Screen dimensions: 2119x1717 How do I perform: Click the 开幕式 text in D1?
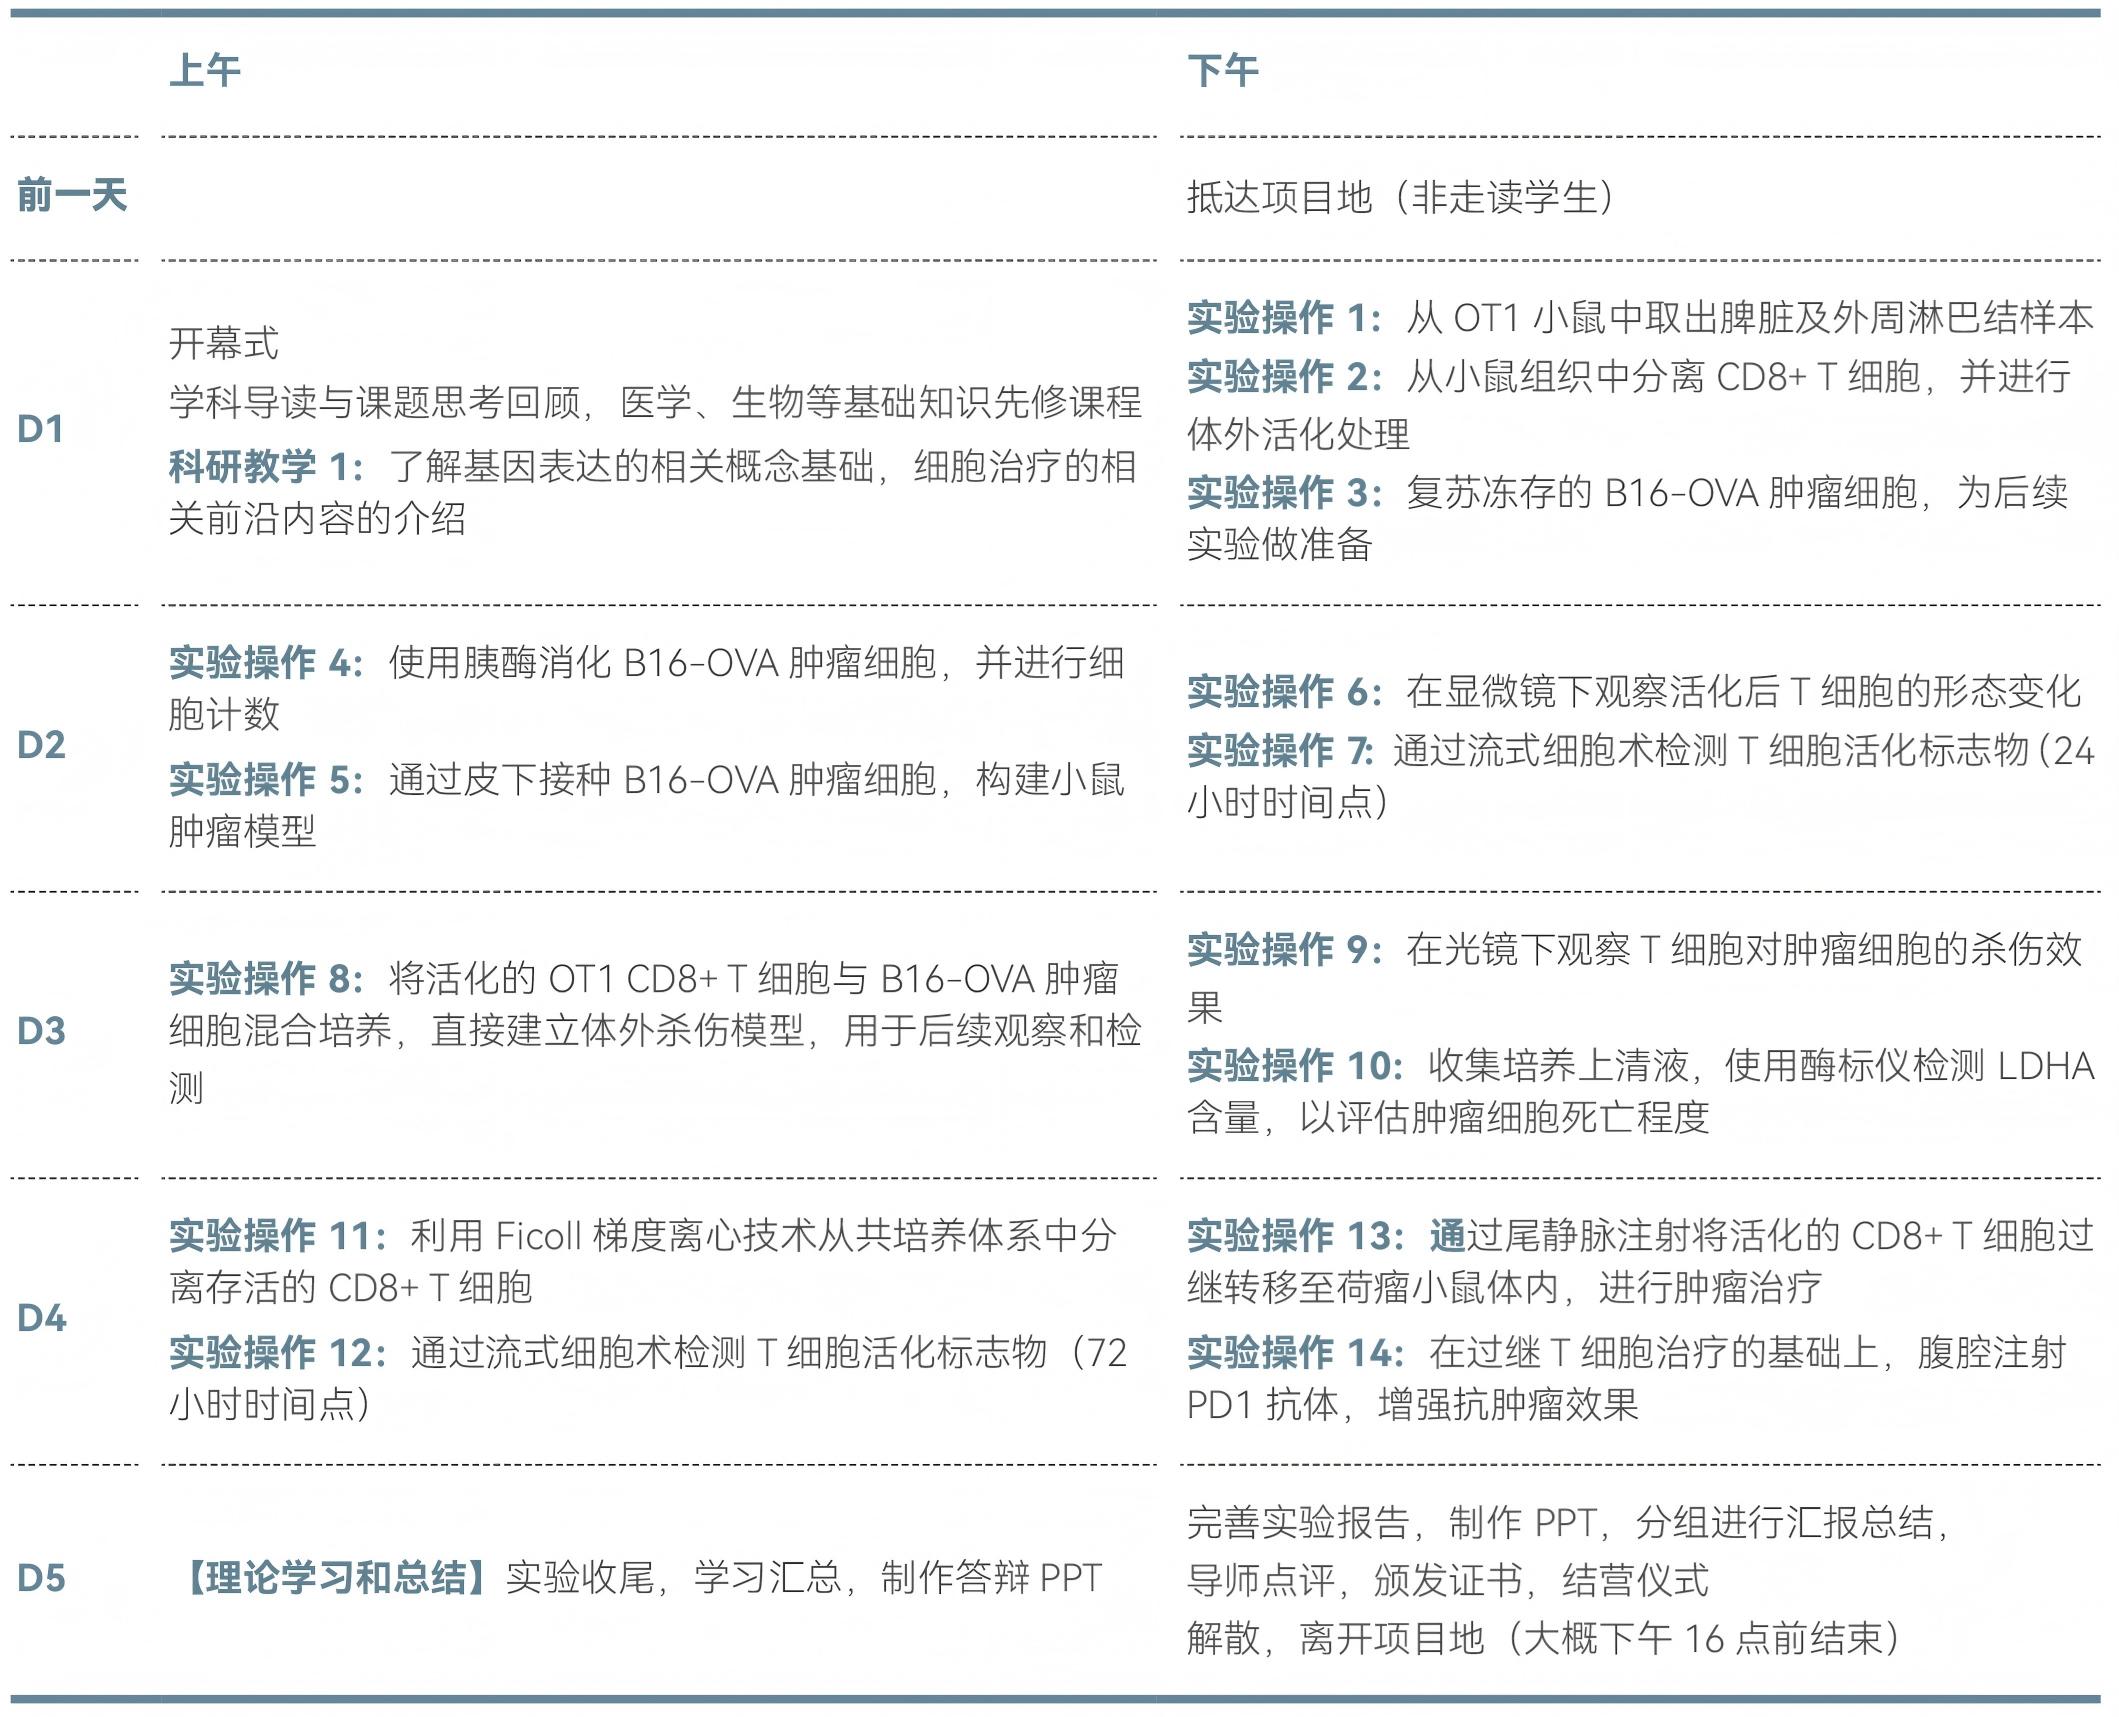point(224,344)
